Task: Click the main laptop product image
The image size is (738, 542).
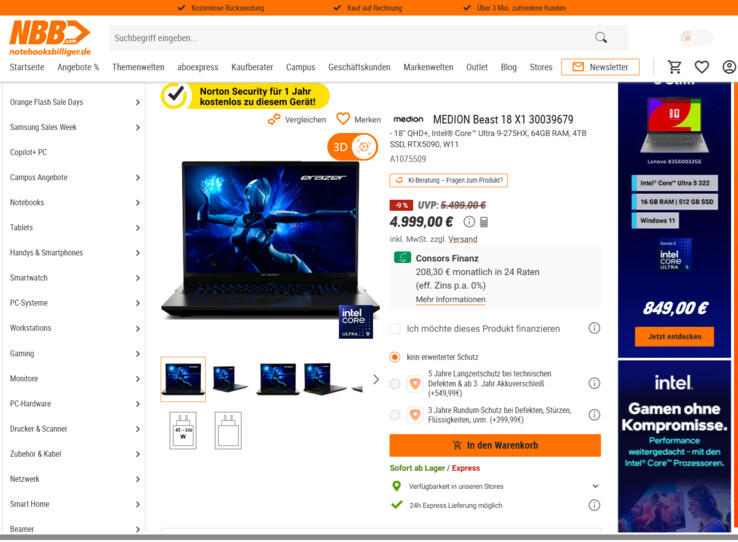Action: pos(270,240)
